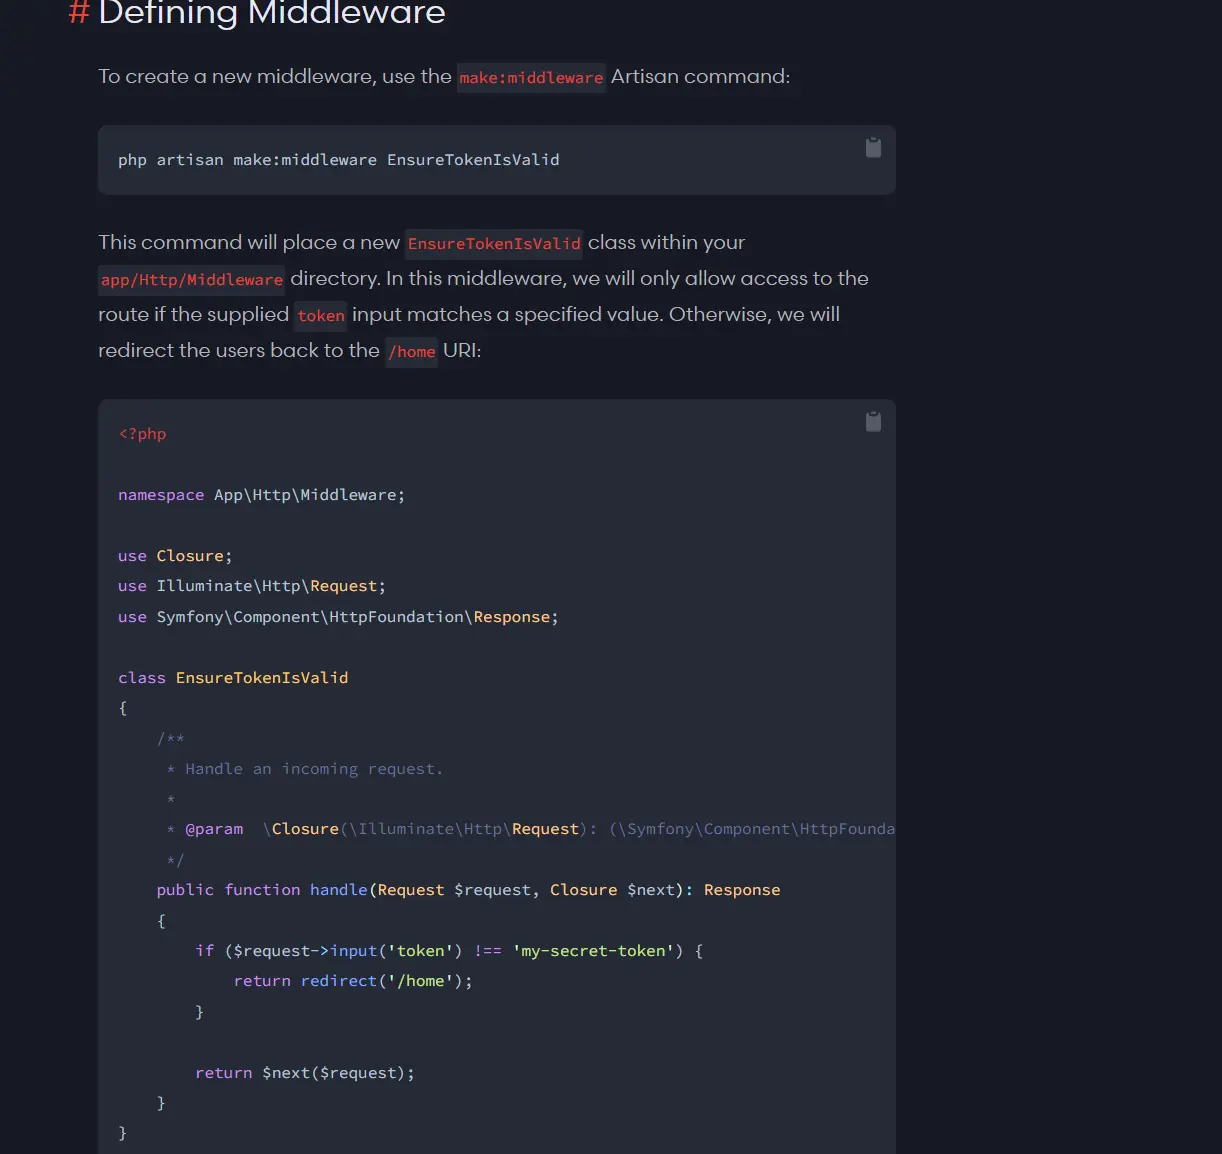The image size is (1222, 1154).
Task: Click the return redirect('/home') line
Action: click(353, 981)
